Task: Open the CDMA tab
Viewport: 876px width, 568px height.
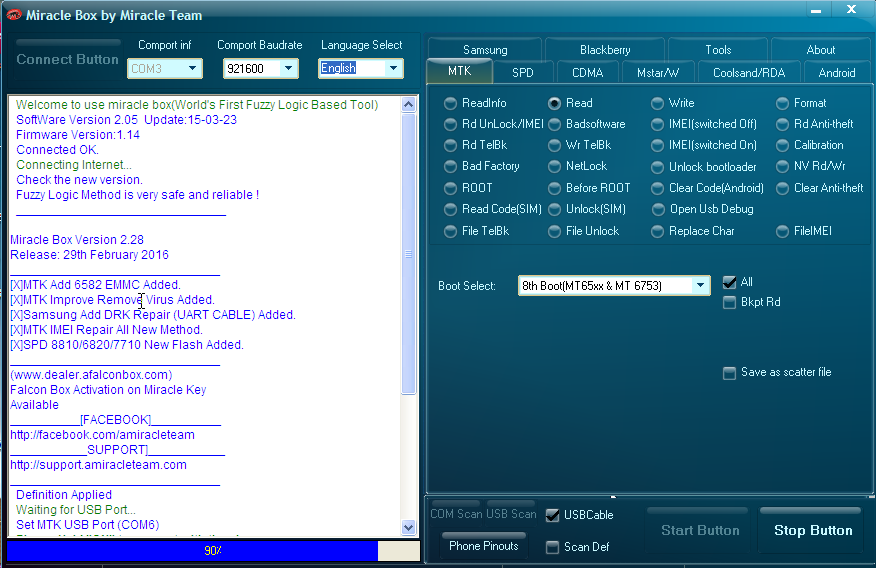Action: point(587,73)
